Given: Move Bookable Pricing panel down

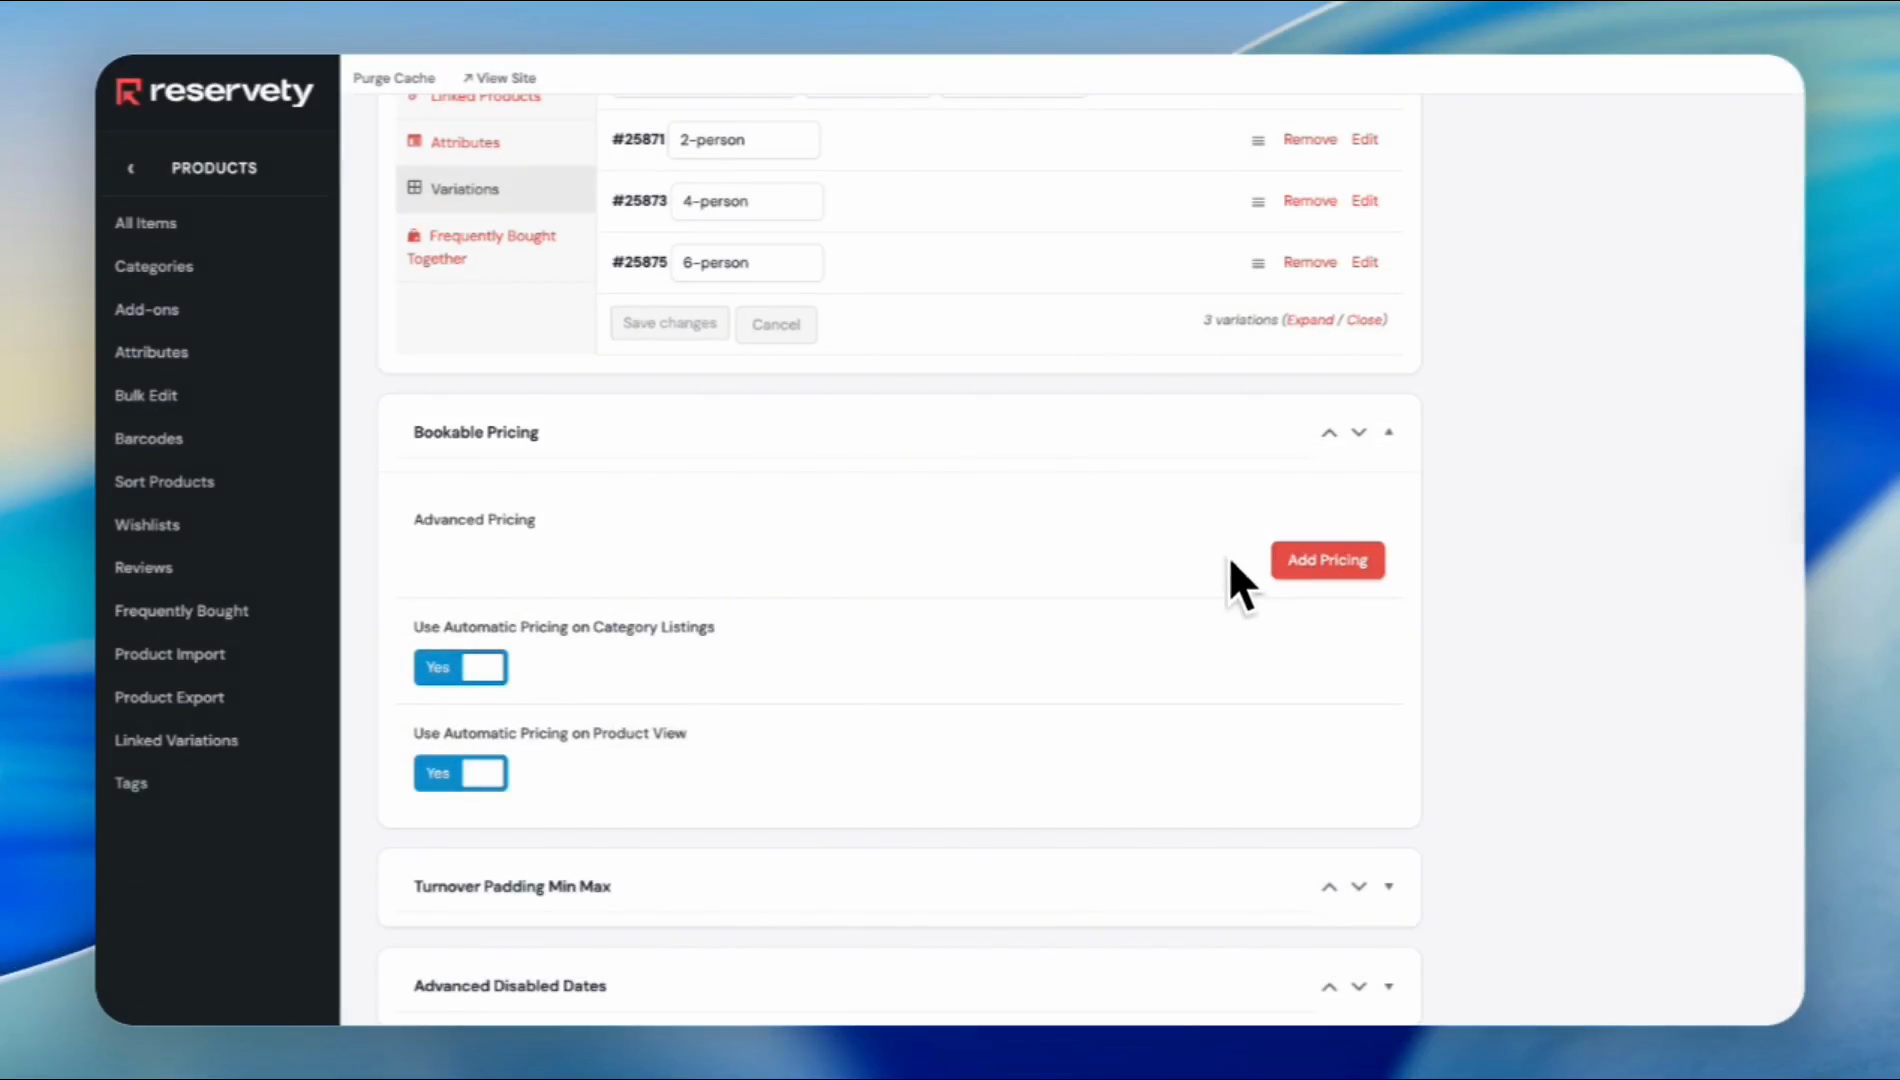Looking at the screenshot, I should pos(1359,433).
